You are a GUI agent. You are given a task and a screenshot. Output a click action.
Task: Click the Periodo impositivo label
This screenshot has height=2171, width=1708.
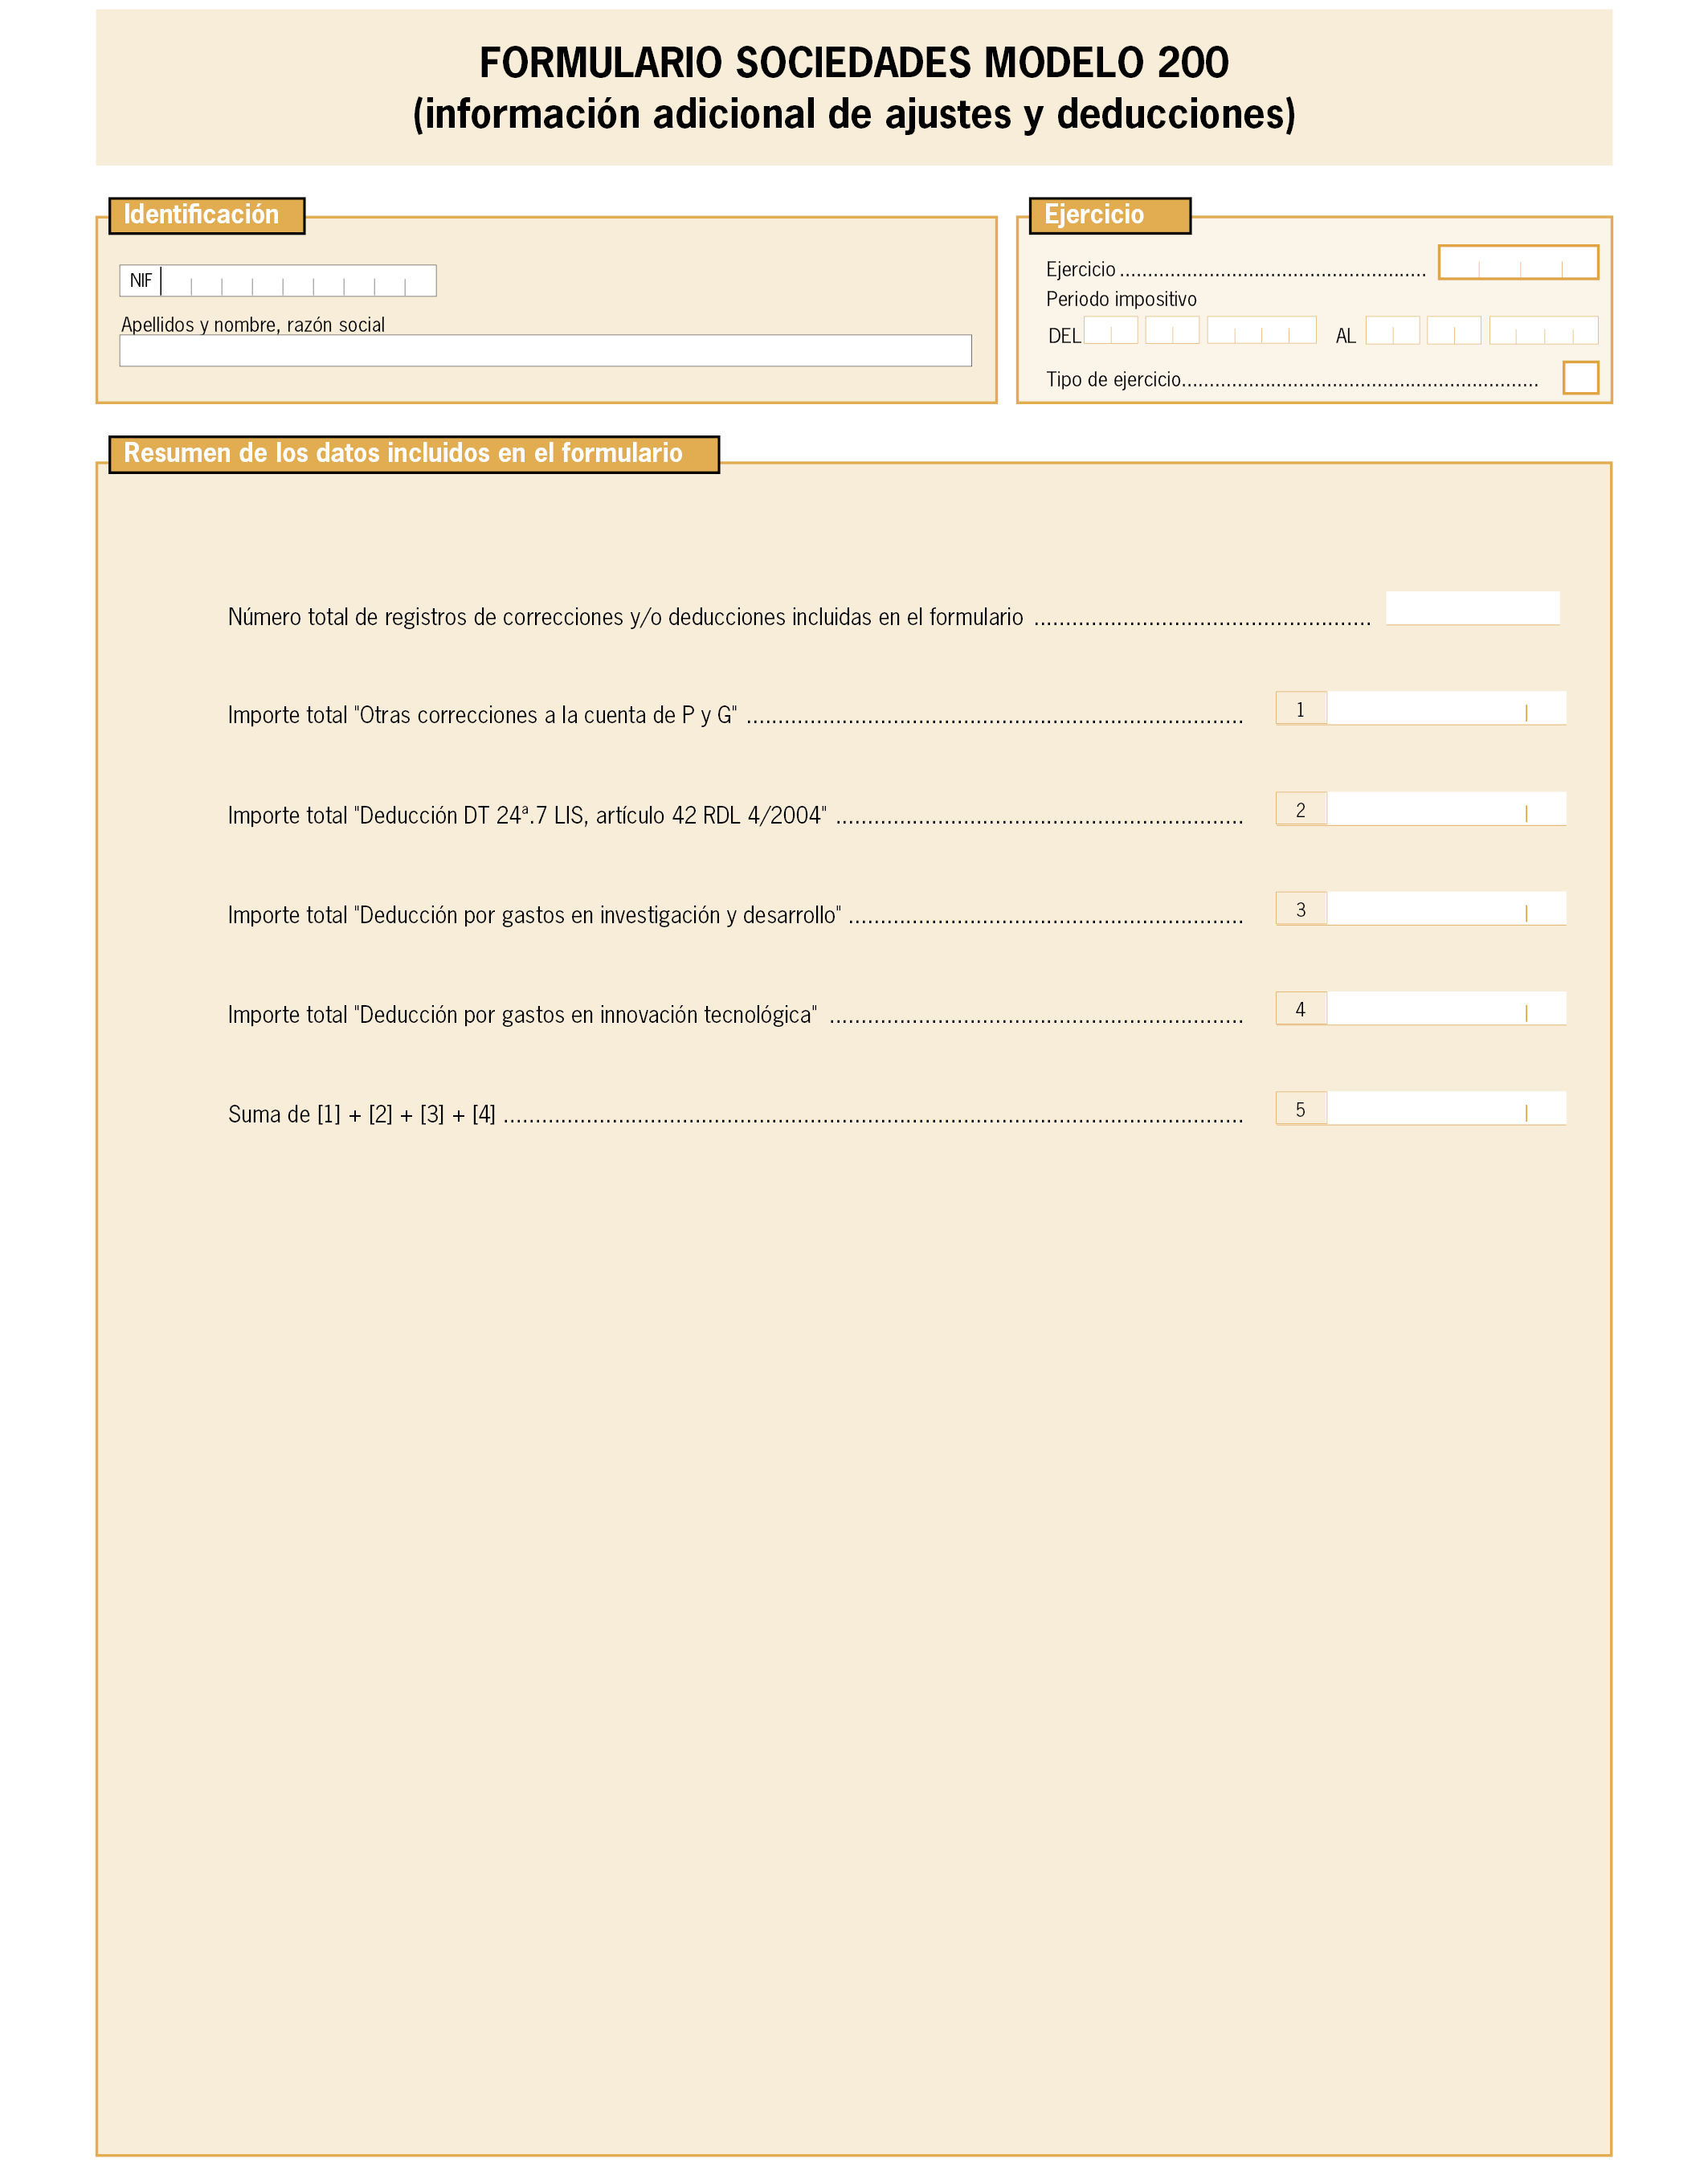coord(1121,299)
